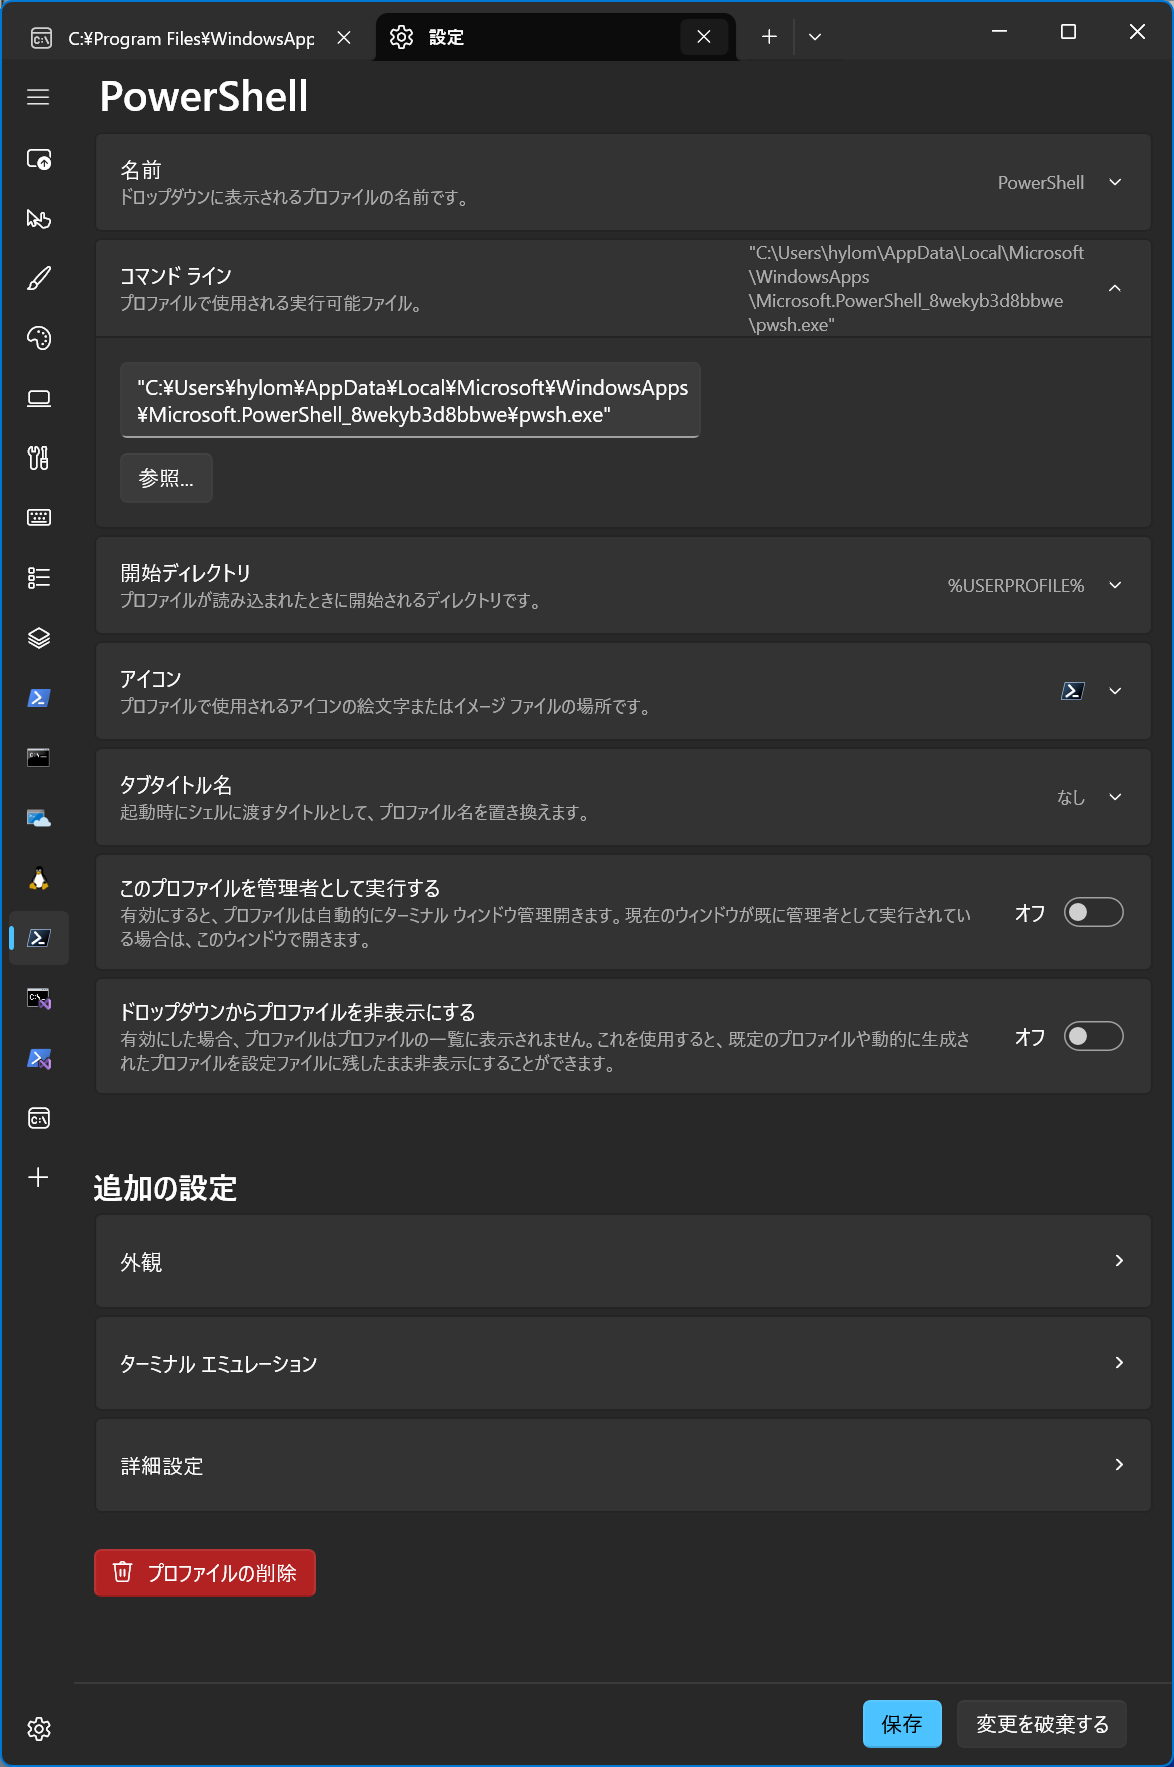Expand the 名前 setting row
Image resolution: width=1174 pixels, height=1767 pixels.
623,182
